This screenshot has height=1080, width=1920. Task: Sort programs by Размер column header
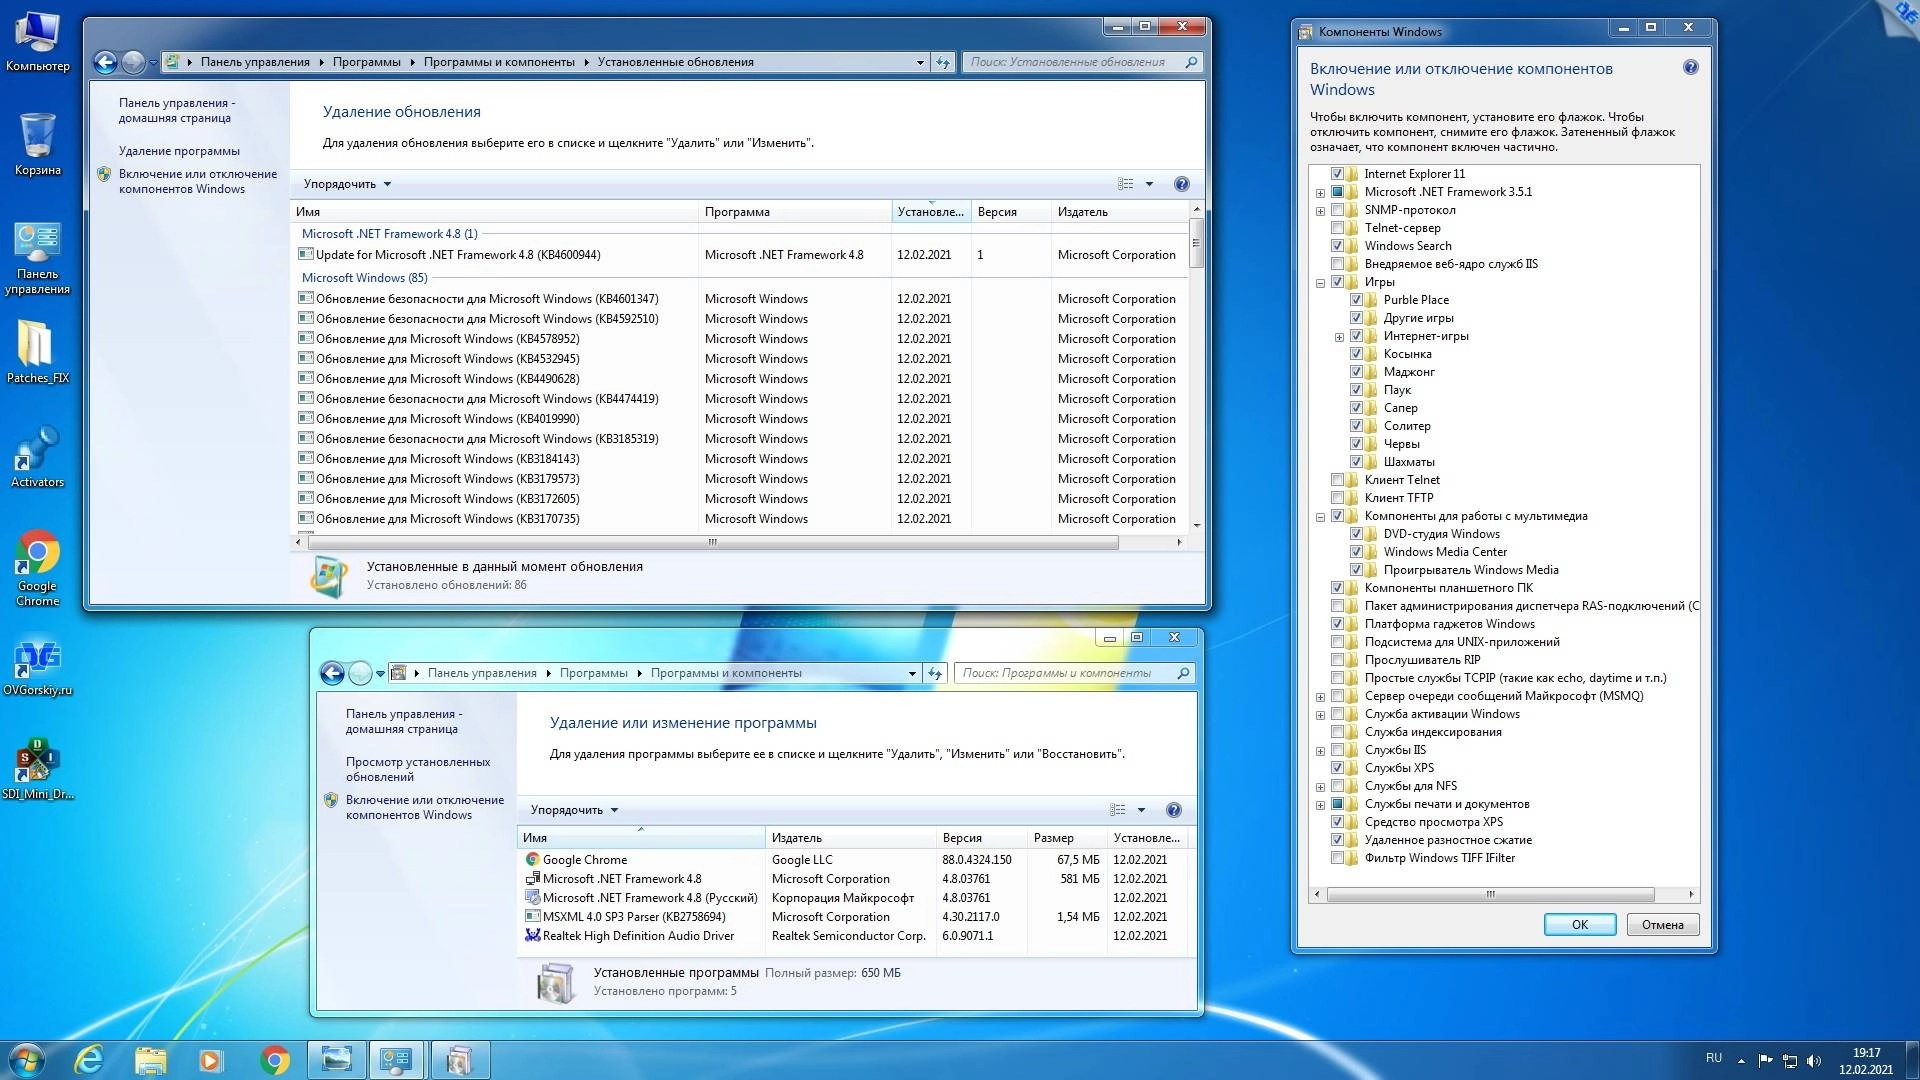coord(1067,838)
